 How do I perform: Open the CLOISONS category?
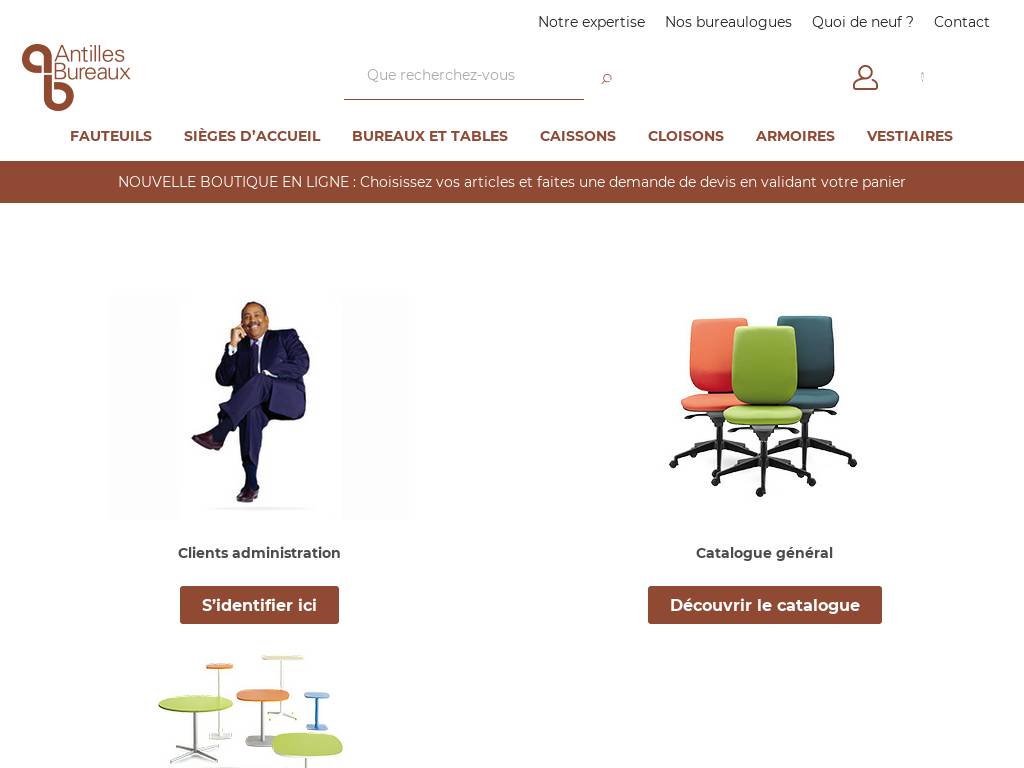pos(686,136)
